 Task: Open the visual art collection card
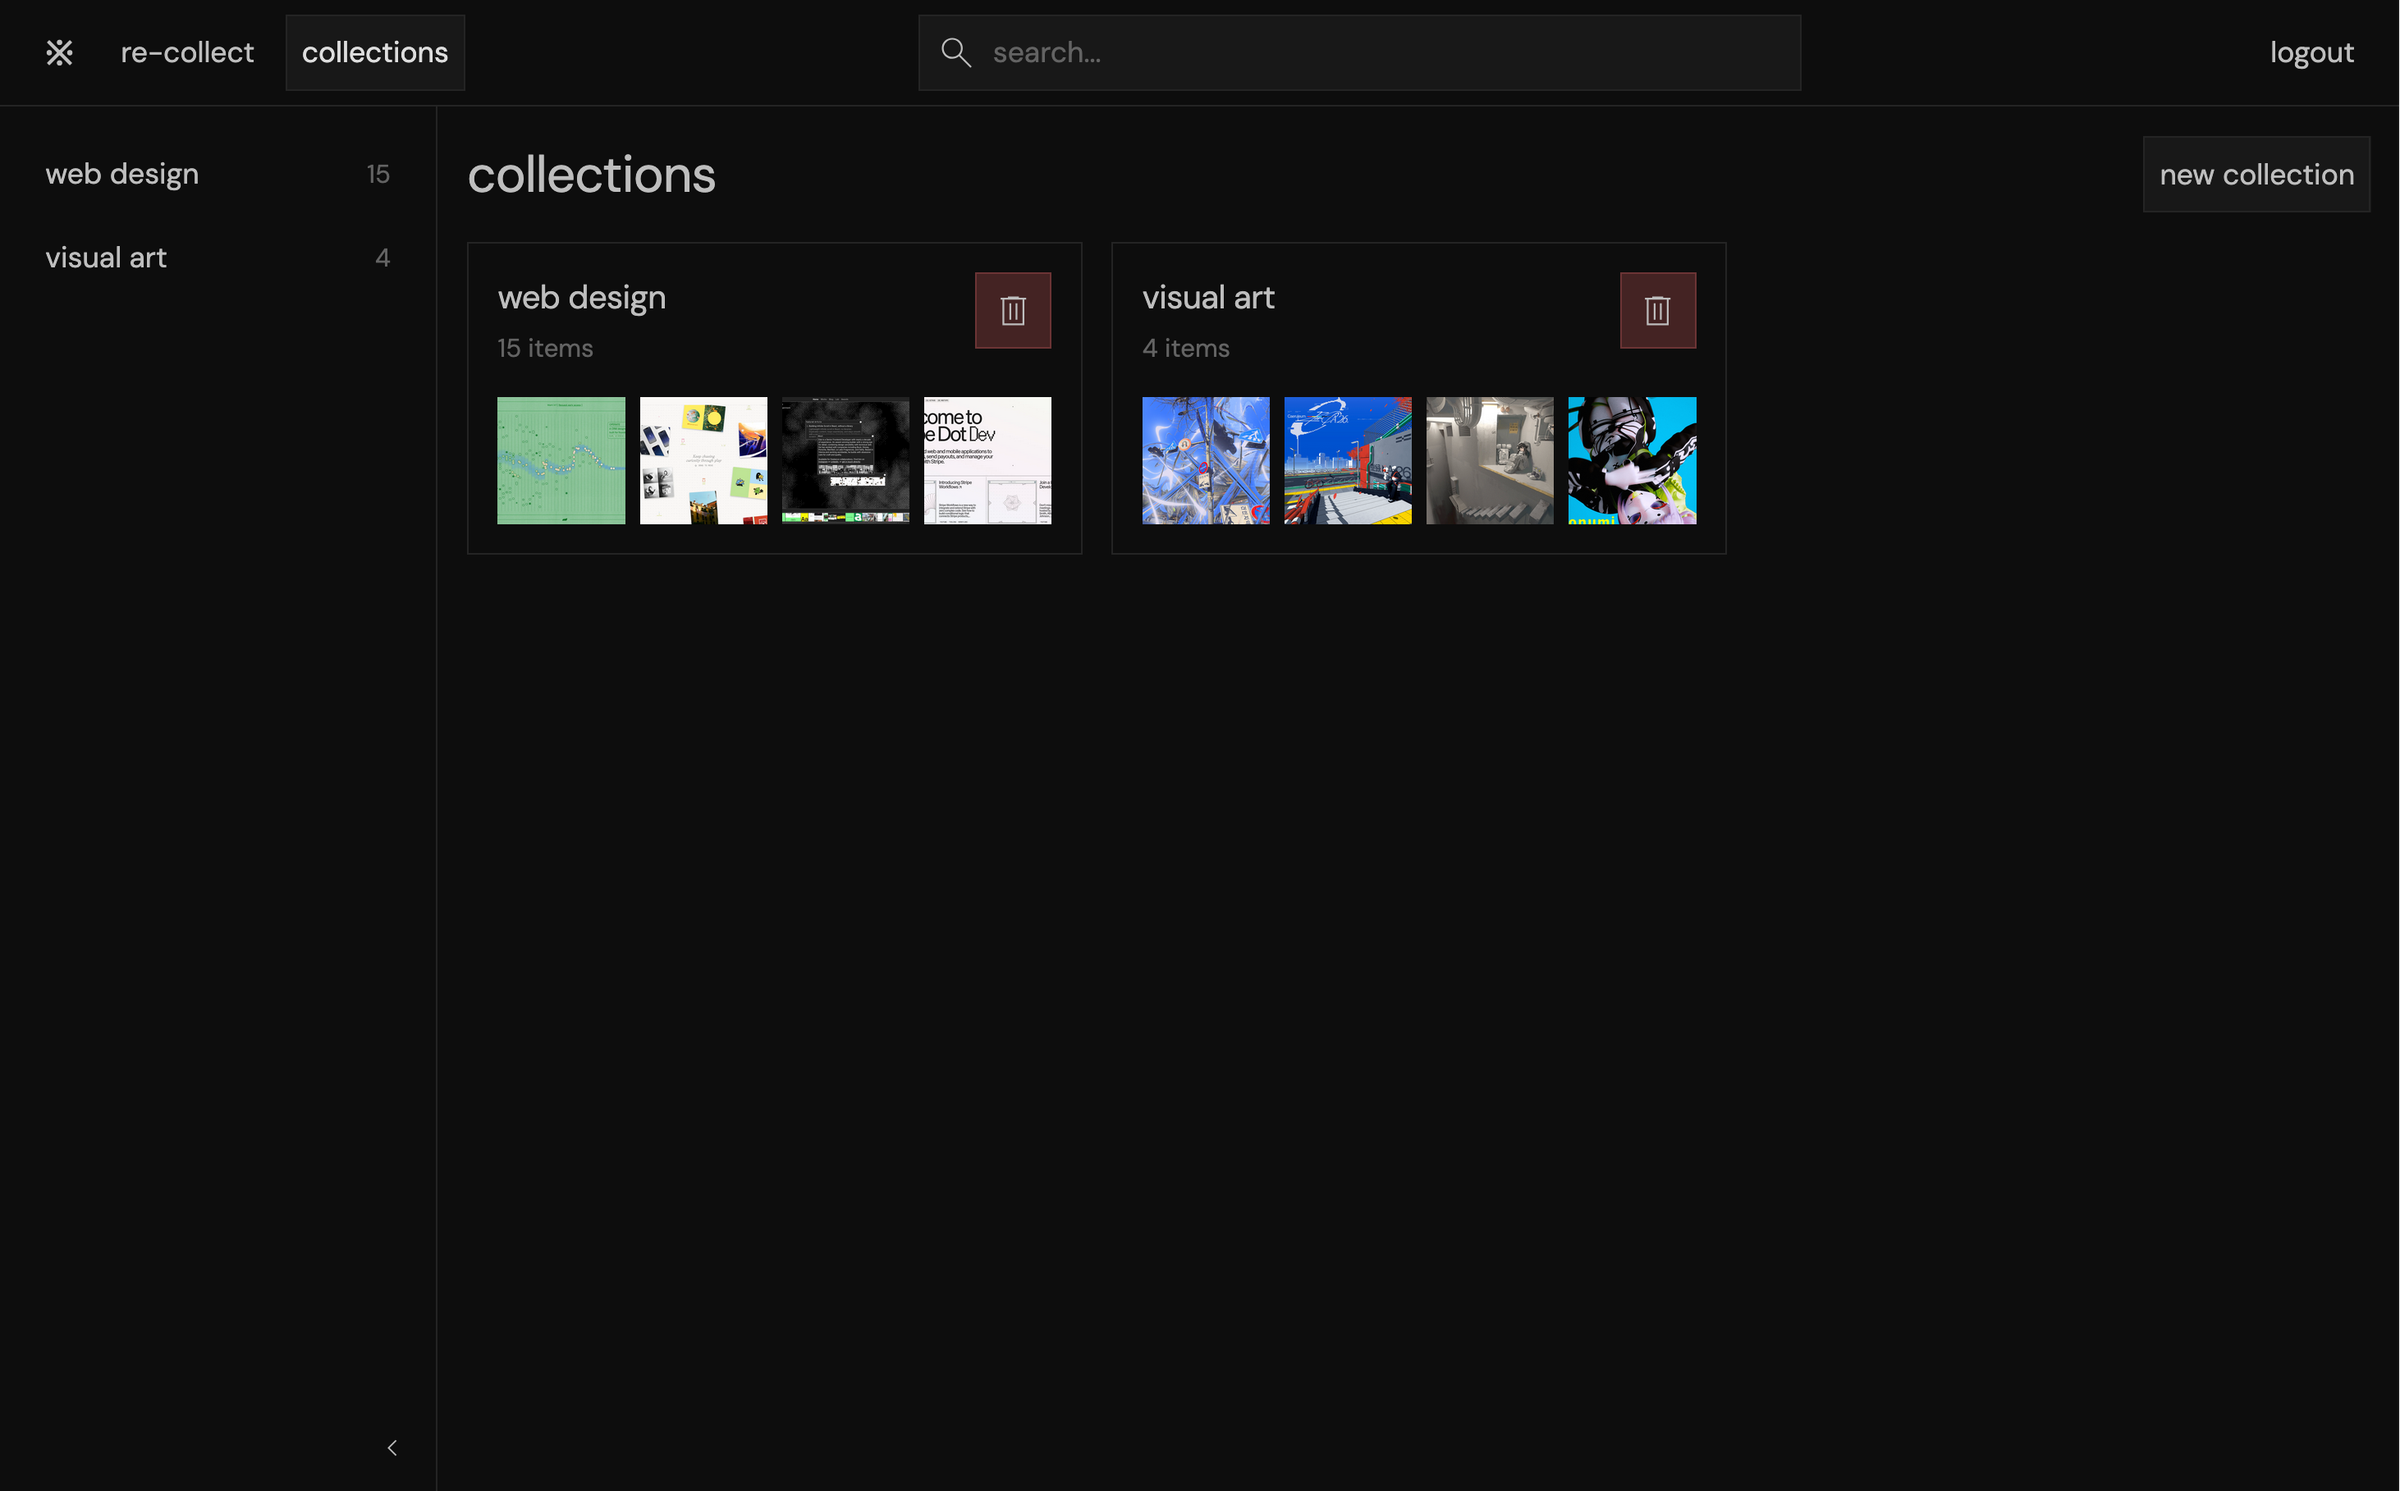point(1208,297)
